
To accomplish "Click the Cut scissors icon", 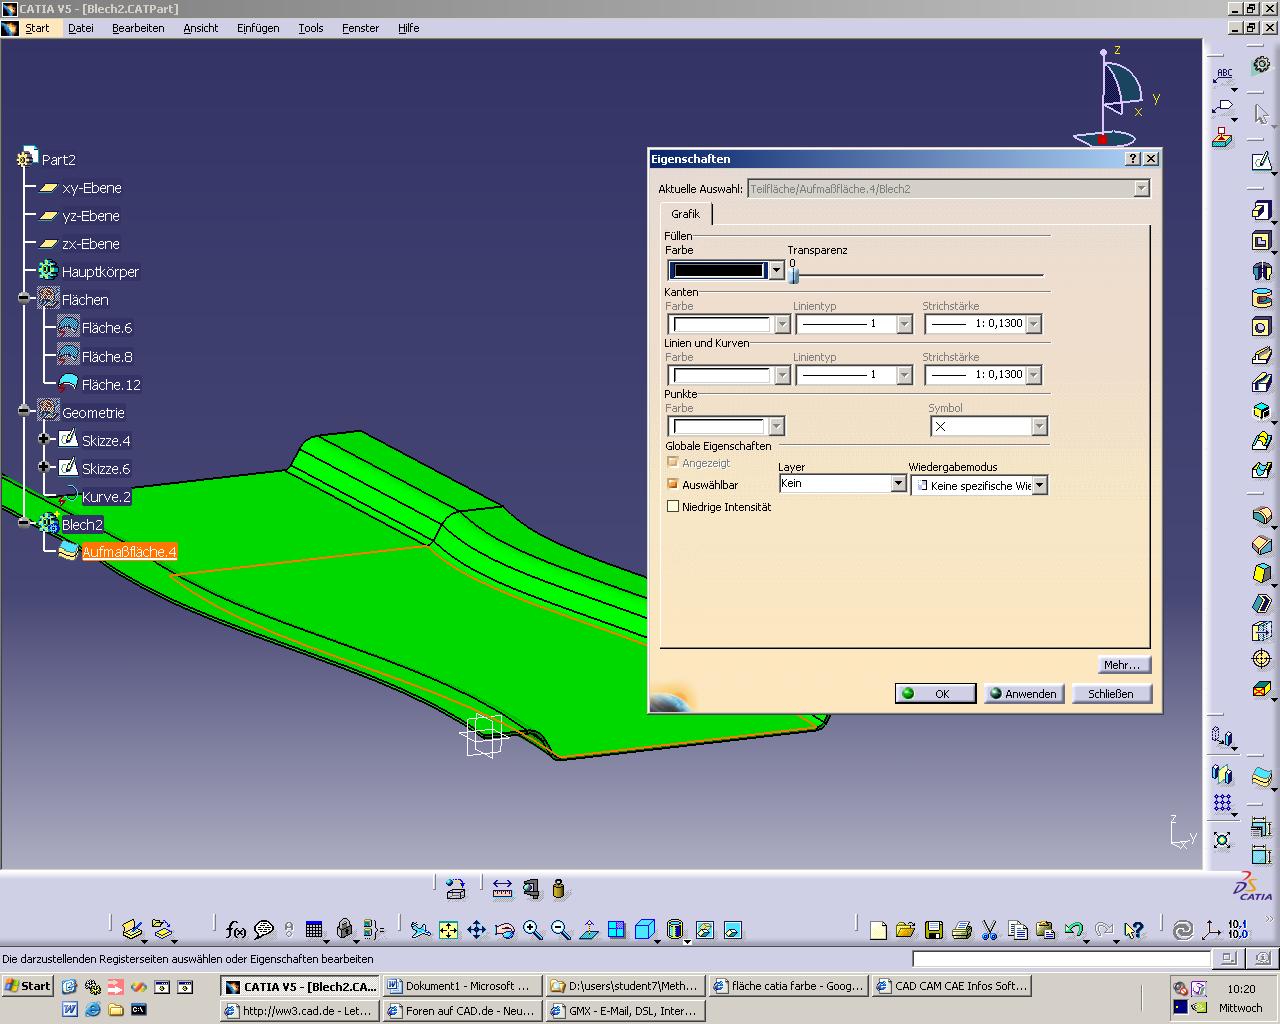I will point(990,930).
